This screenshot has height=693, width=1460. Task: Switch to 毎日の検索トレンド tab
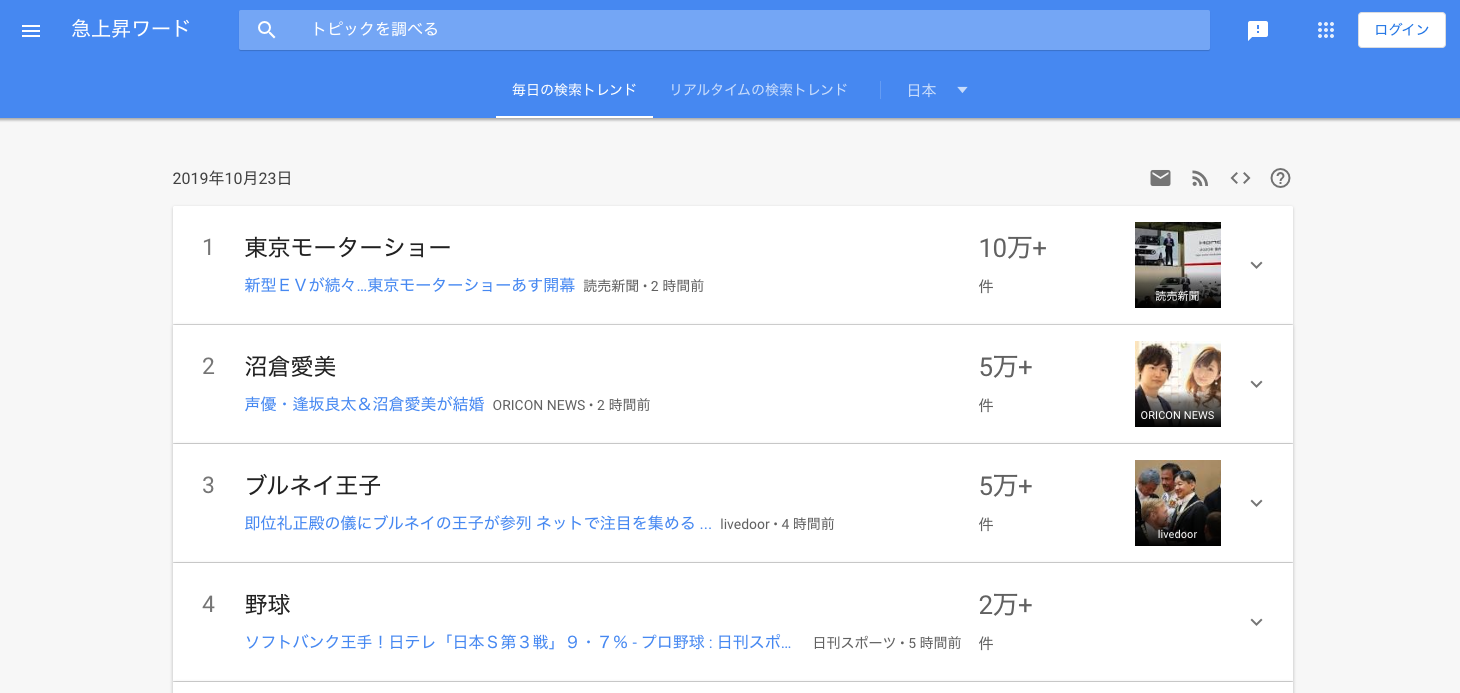click(x=574, y=90)
